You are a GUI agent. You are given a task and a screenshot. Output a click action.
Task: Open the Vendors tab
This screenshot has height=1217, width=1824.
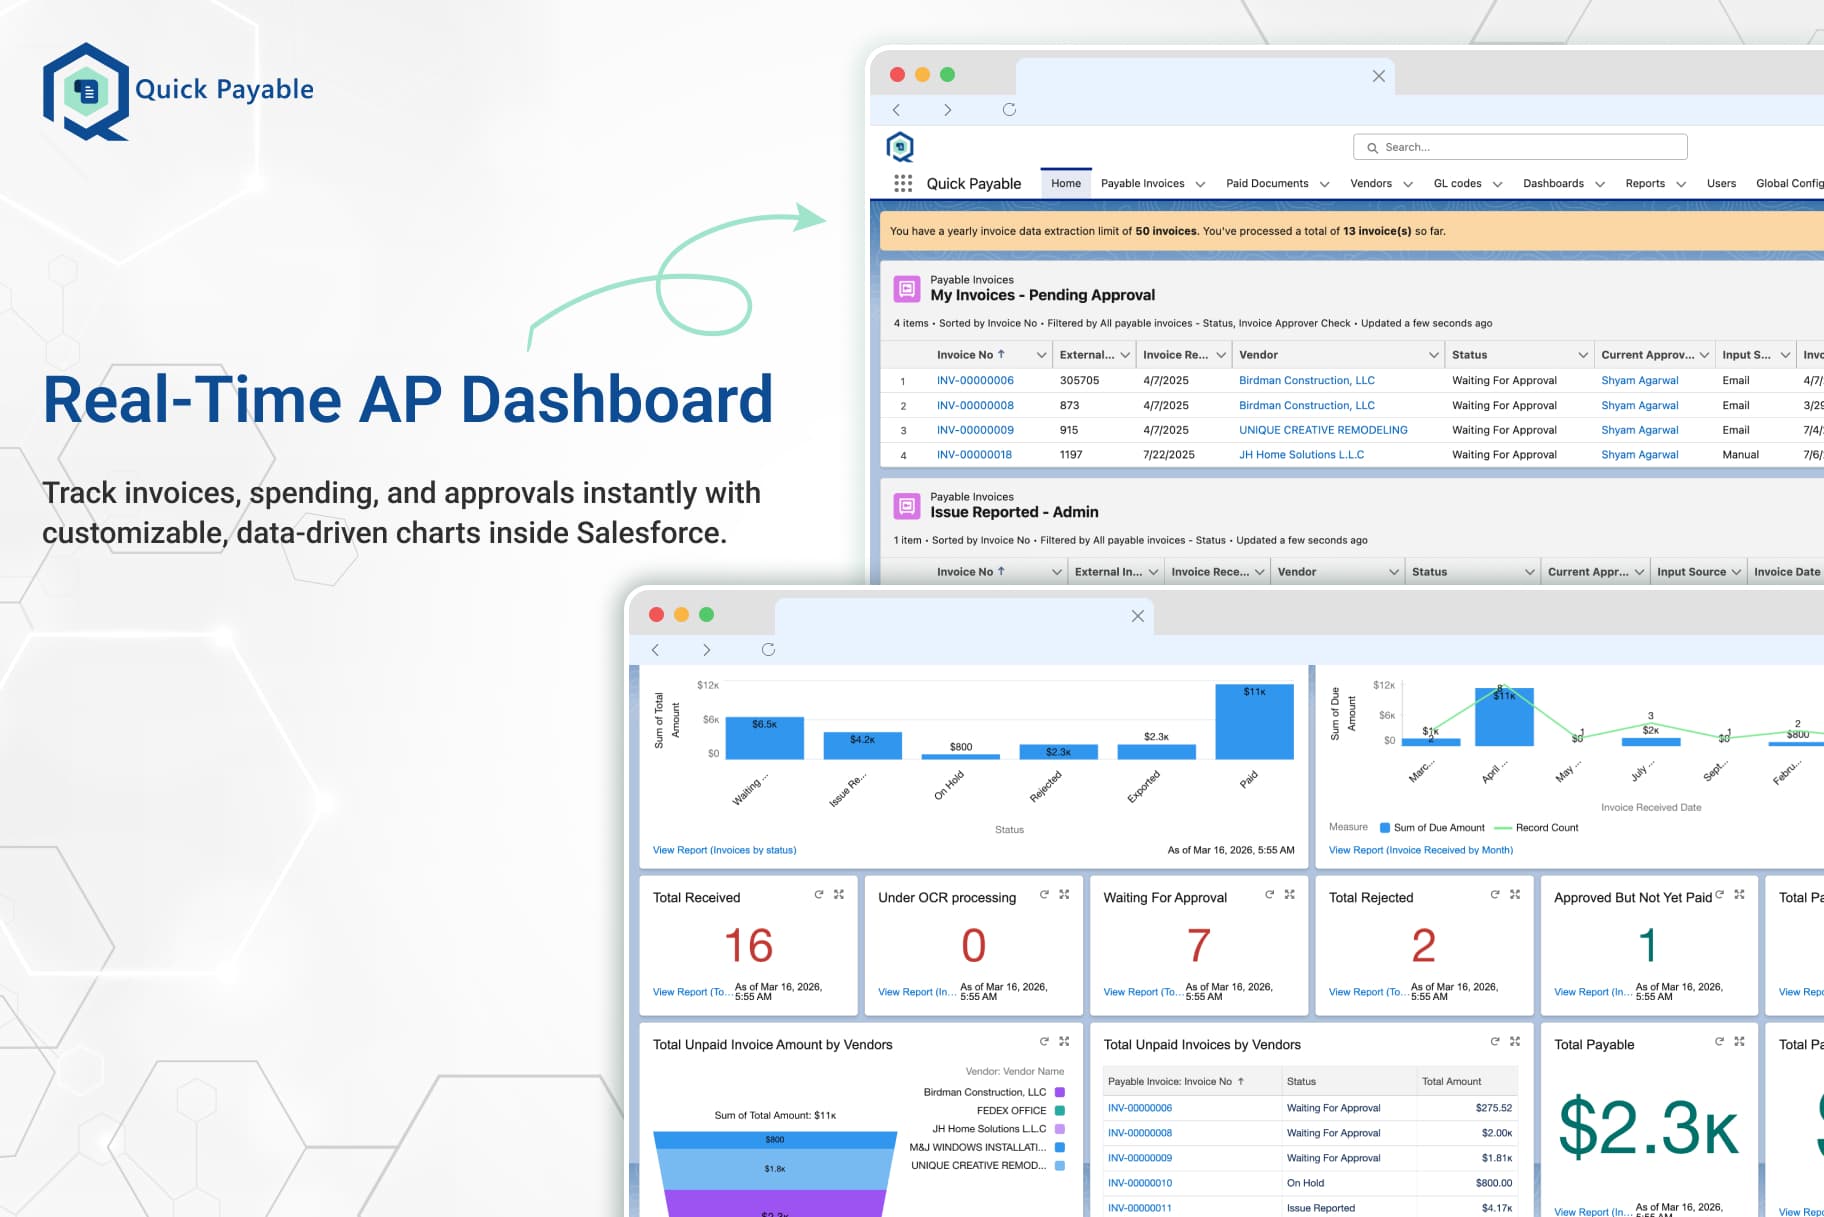tap(1371, 183)
